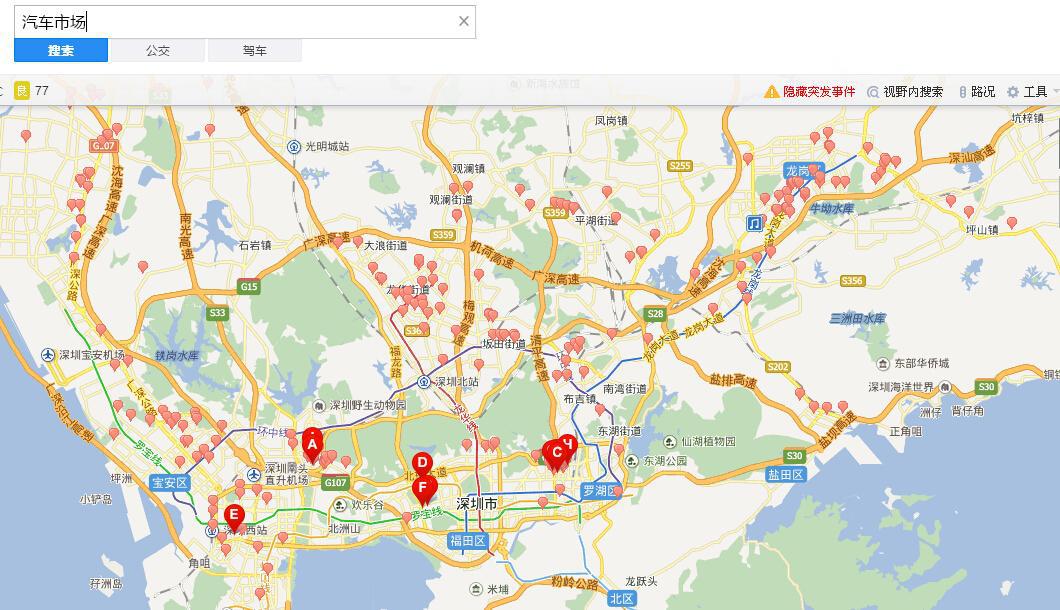The width and height of the screenshot is (1060, 610).
Task: Clear the search box with the X
Action: click(463, 21)
